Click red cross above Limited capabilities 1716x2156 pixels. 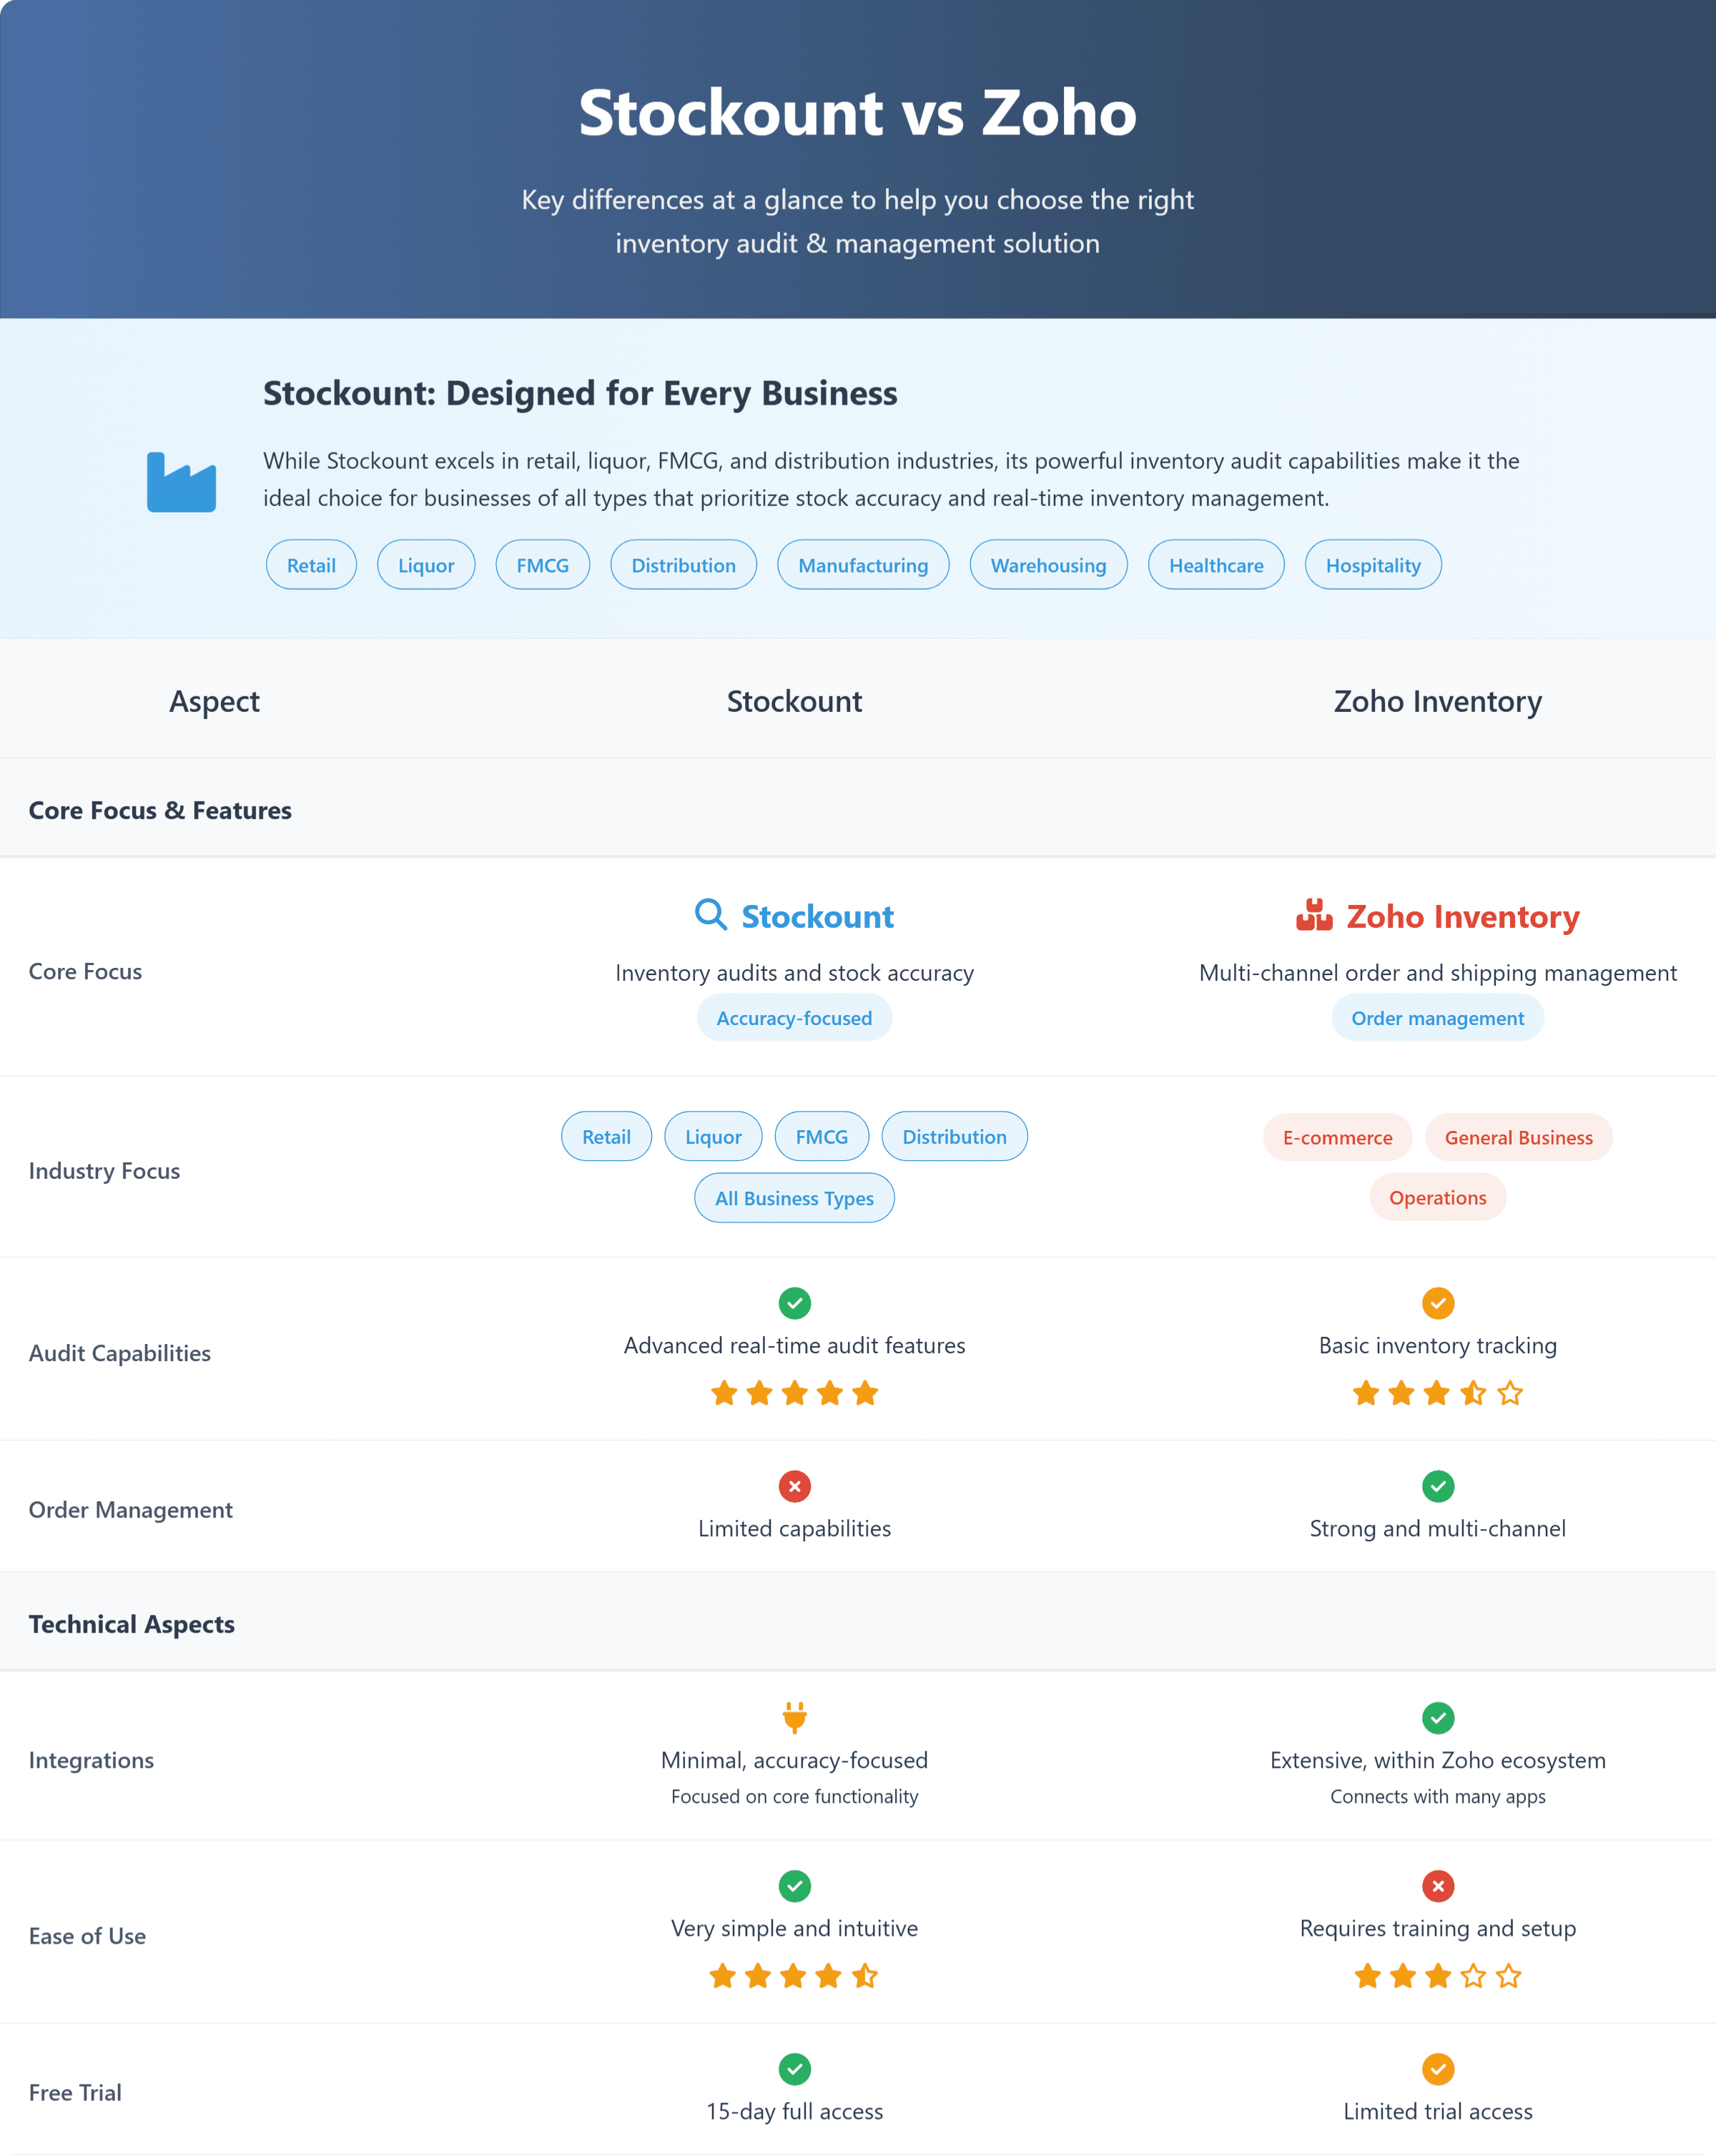click(795, 1486)
